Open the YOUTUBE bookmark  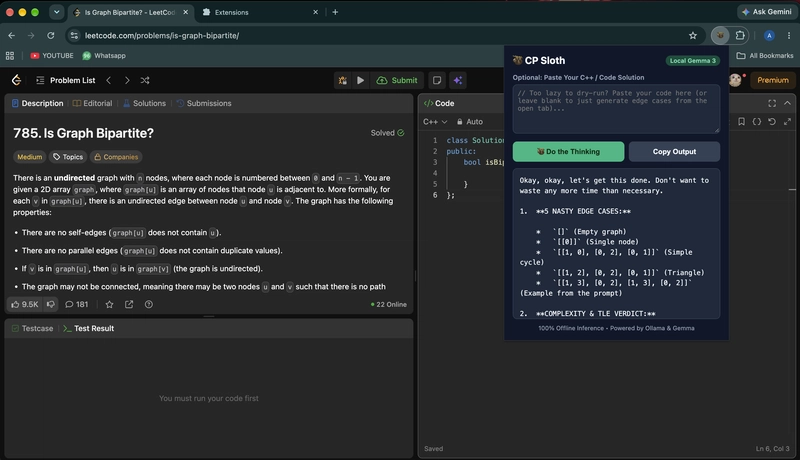(52, 56)
